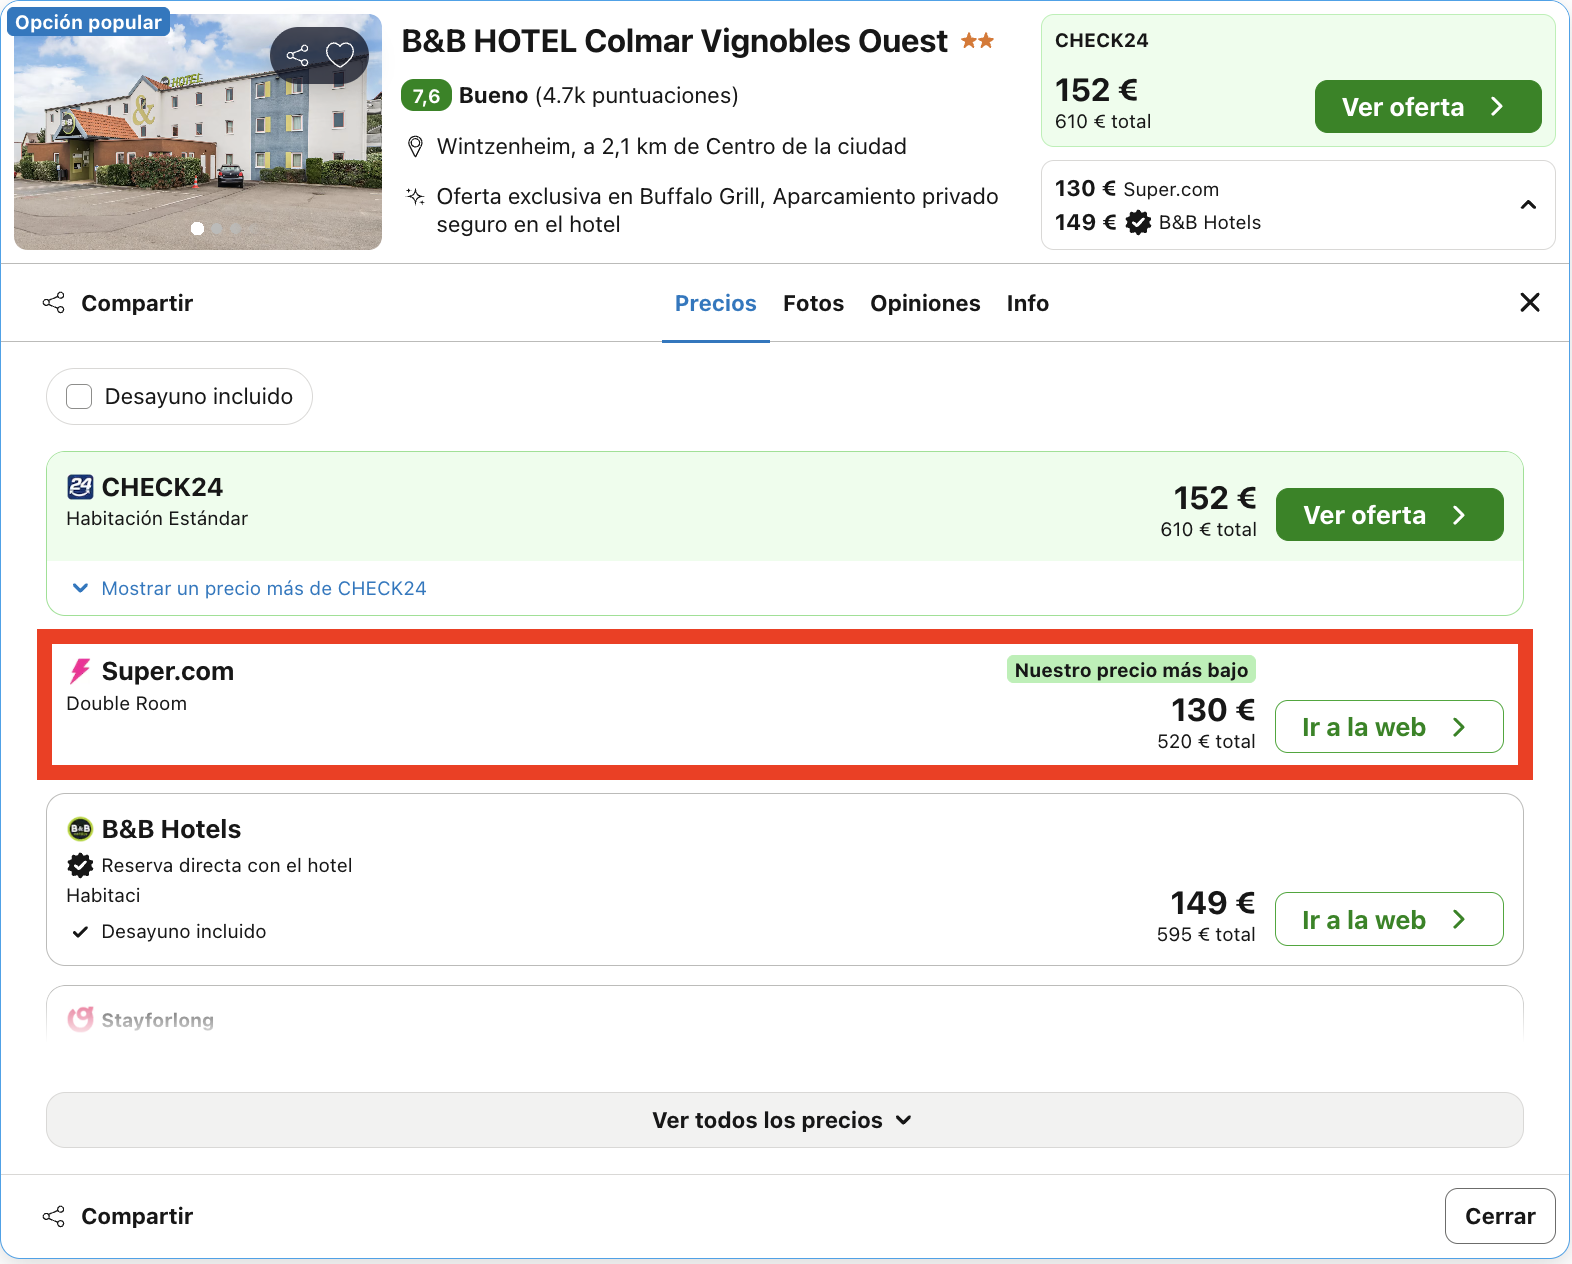
Task: Click Compartir in the bottom footer
Action: tap(118, 1216)
